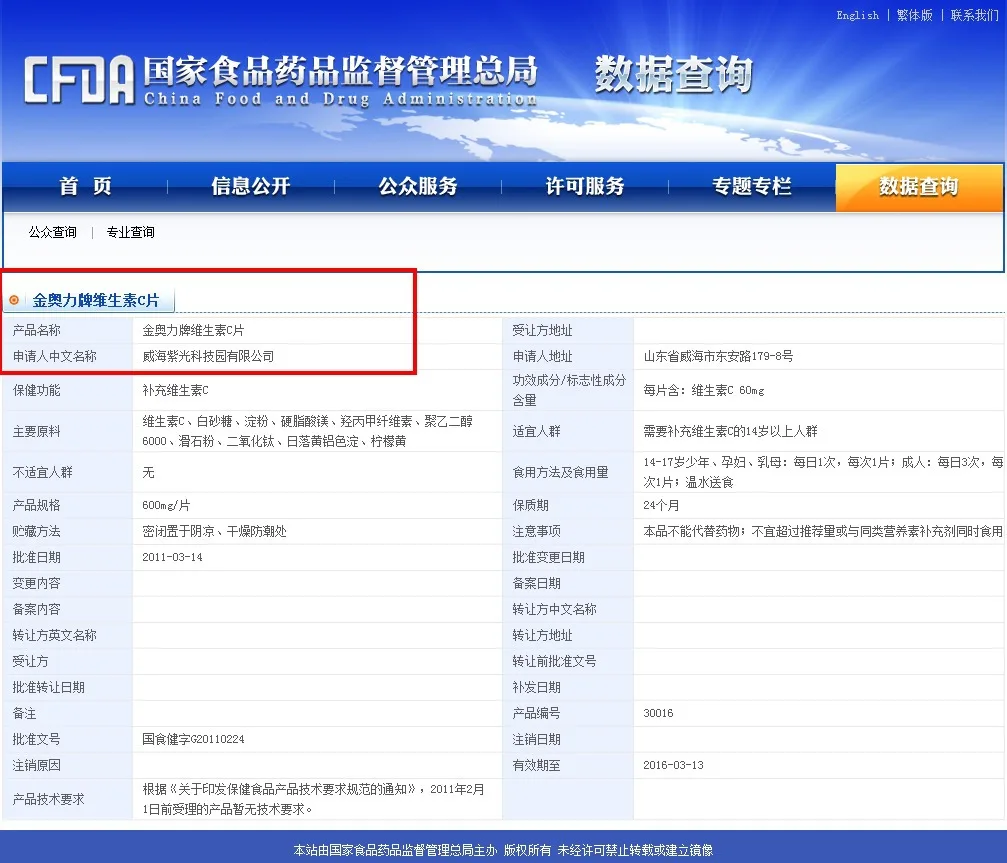Image resolution: width=1007 pixels, height=863 pixels.
Task: Click the 申请人中文名称 field label
Action: click(x=55, y=356)
